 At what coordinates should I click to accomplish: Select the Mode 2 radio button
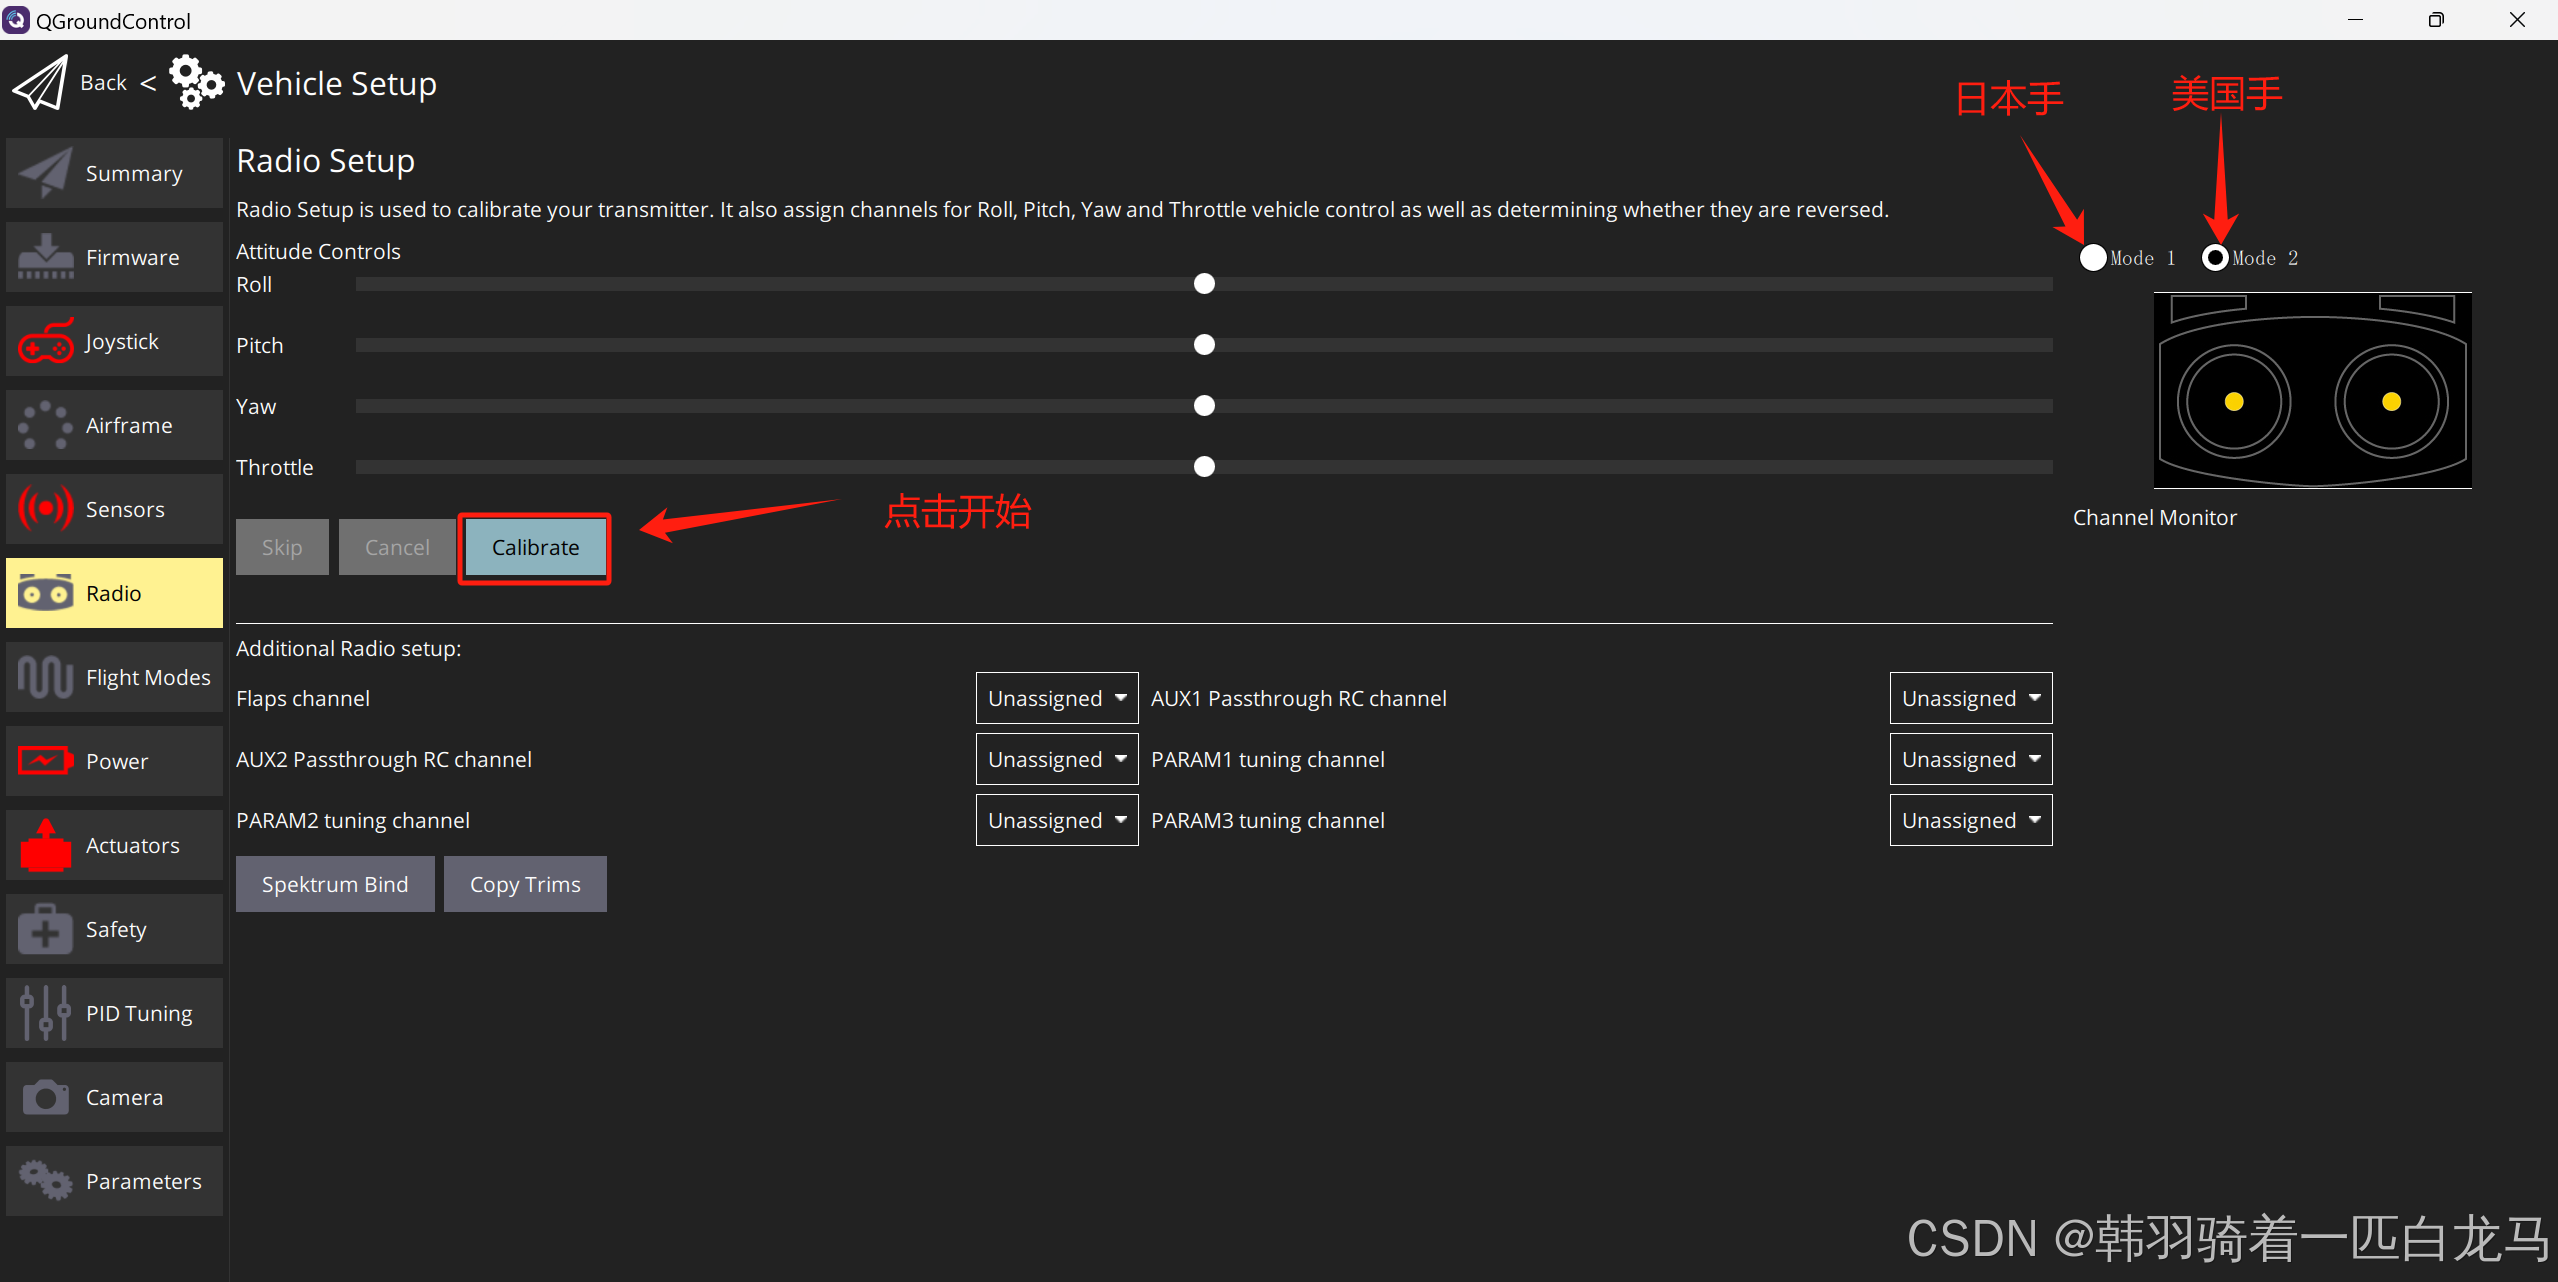pos(2215,258)
